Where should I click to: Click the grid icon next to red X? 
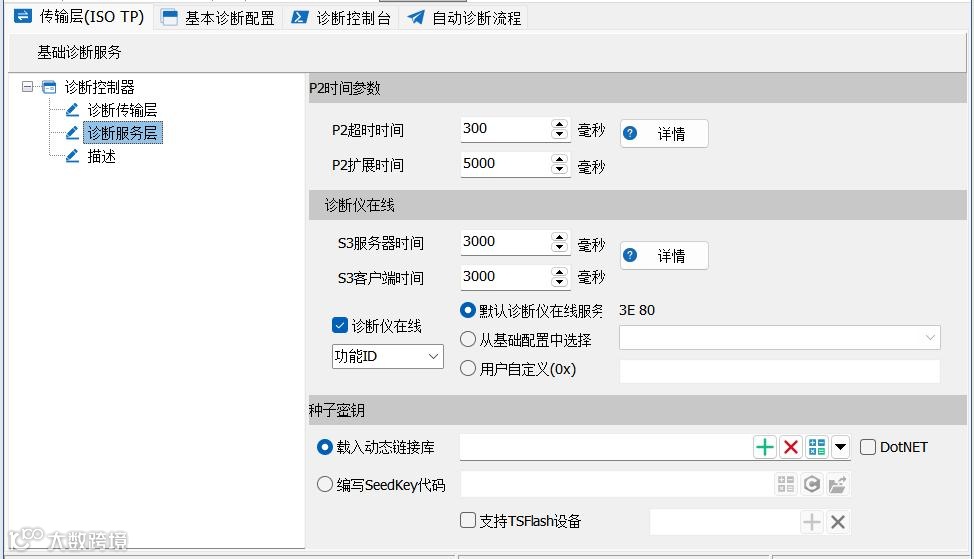(x=817, y=447)
